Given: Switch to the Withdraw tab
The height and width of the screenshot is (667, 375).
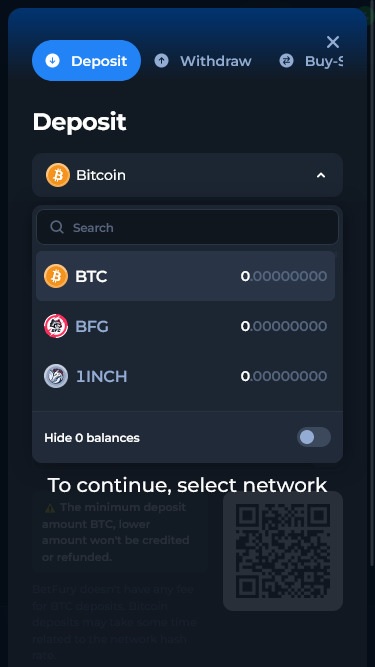Looking at the screenshot, I should click(203, 61).
